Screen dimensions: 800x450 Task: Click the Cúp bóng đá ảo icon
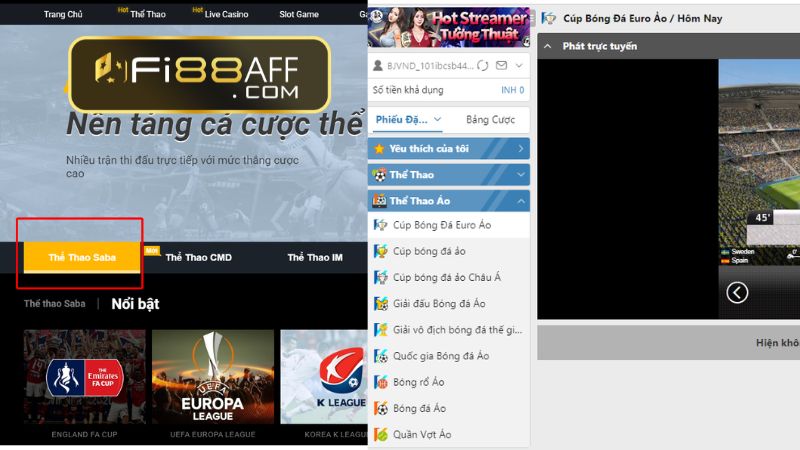pos(381,251)
